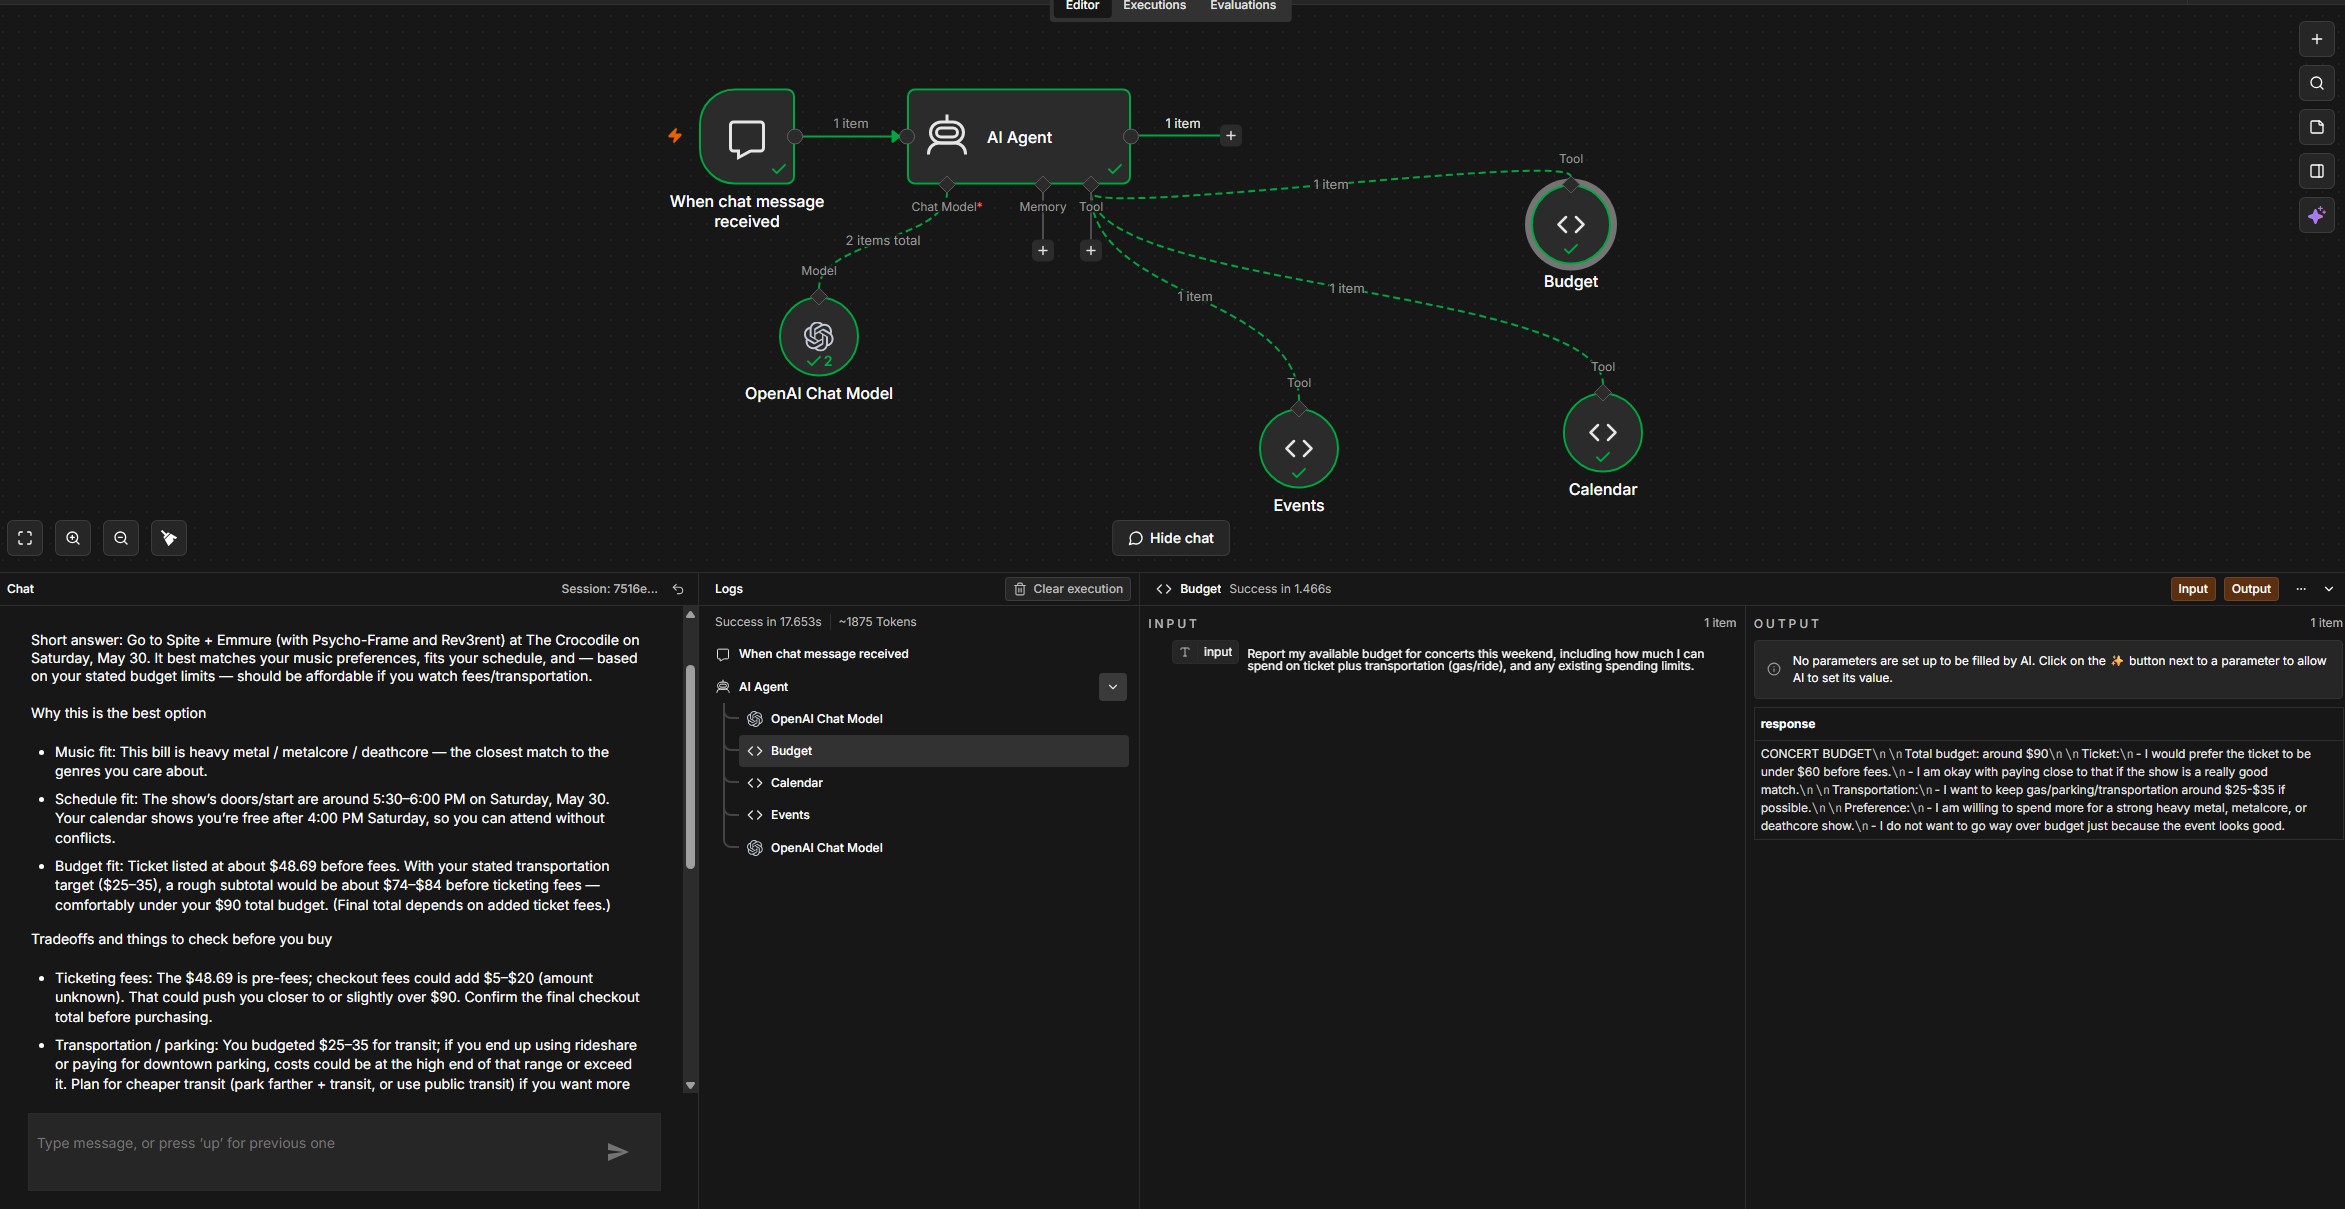Select the last OpenAI Chat Model log entry
The width and height of the screenshot is (2345, 1209).
(933, 848)
